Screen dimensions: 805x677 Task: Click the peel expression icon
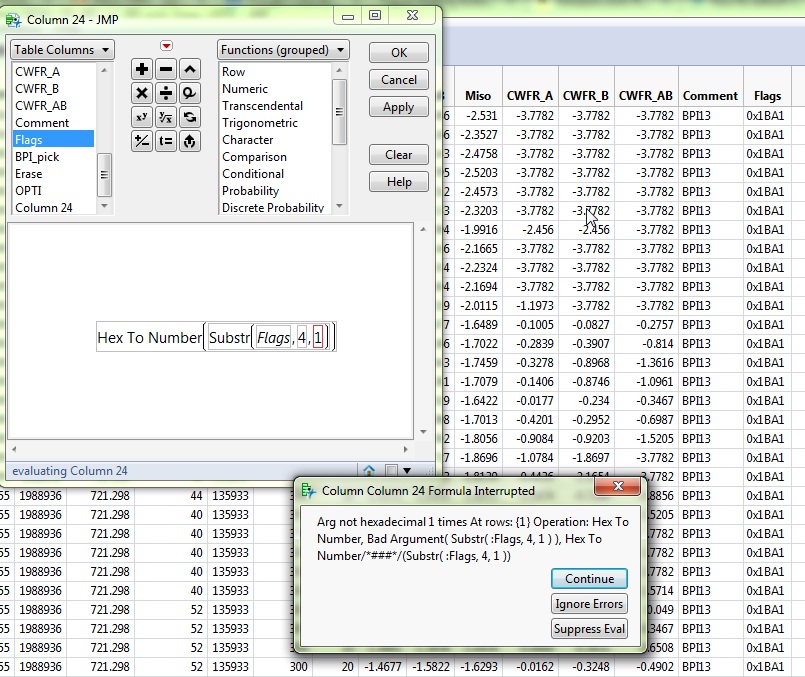coord(189,140)
